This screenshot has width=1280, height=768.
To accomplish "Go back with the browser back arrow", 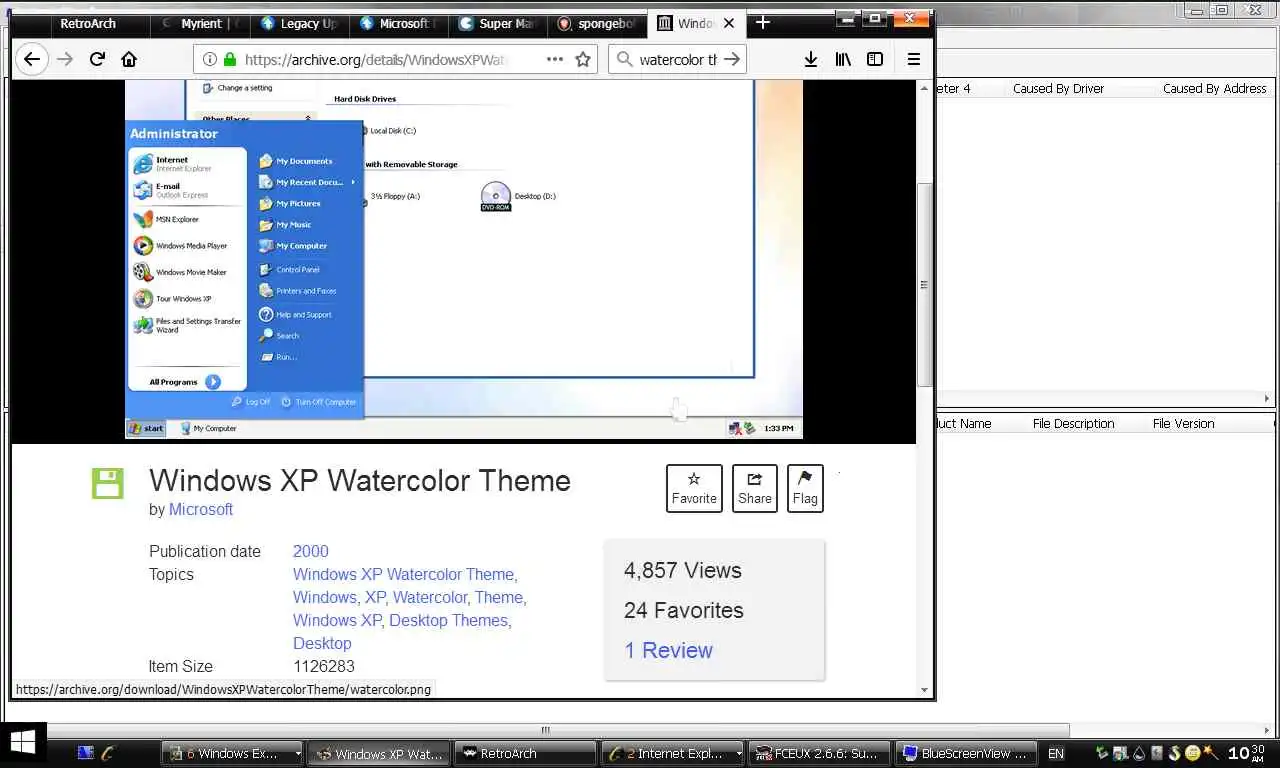I will (32, 59).
